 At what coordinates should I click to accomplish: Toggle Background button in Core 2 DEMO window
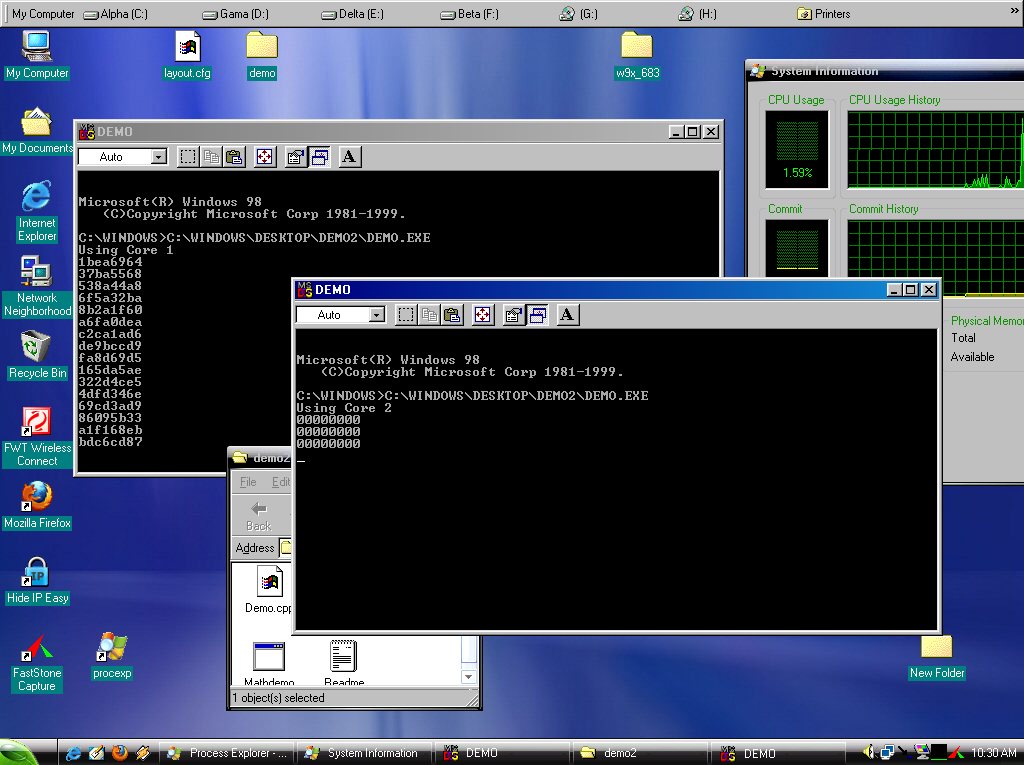[537, 315]
